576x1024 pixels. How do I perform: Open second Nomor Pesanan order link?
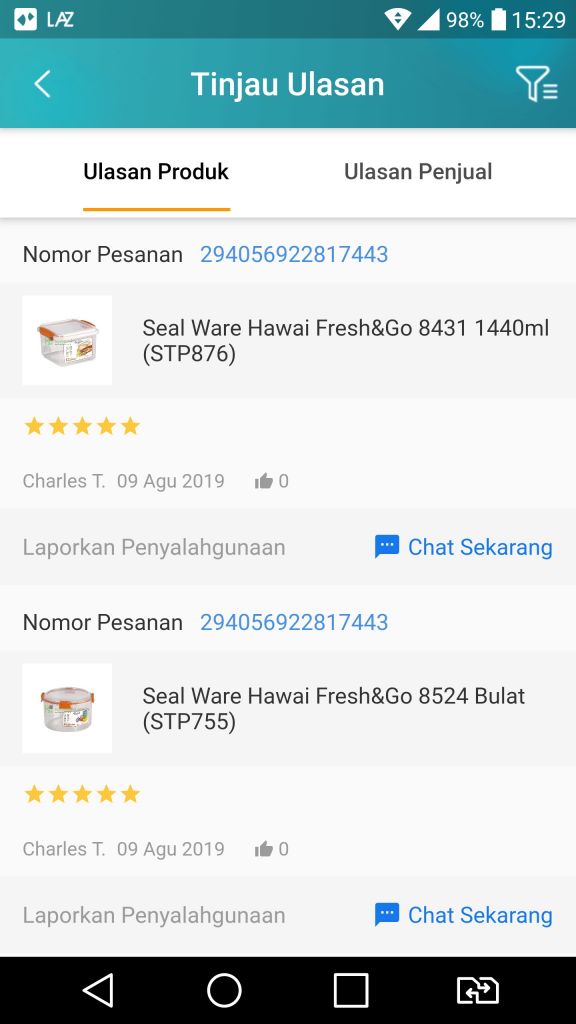[294, 622]
